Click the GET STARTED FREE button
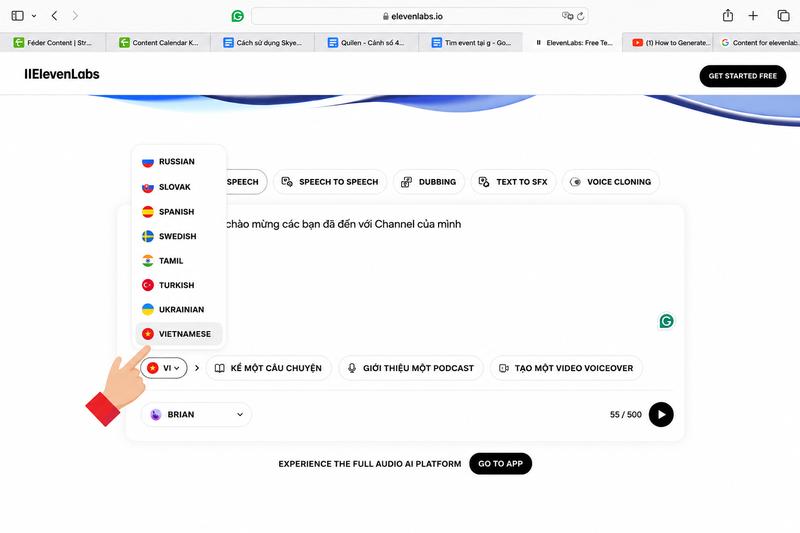Screen dimensions: 800x533 click(742, 76)
